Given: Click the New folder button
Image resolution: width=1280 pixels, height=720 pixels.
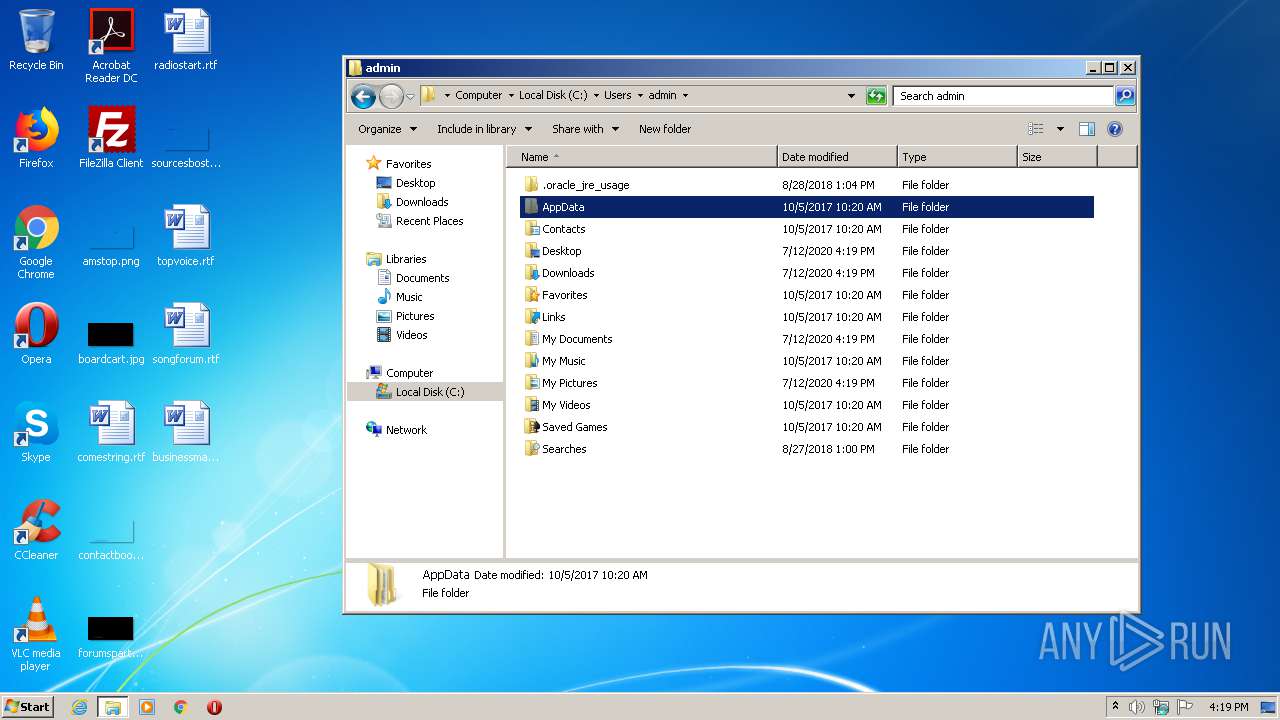Looking at the screenshot, I should point(665,129).
